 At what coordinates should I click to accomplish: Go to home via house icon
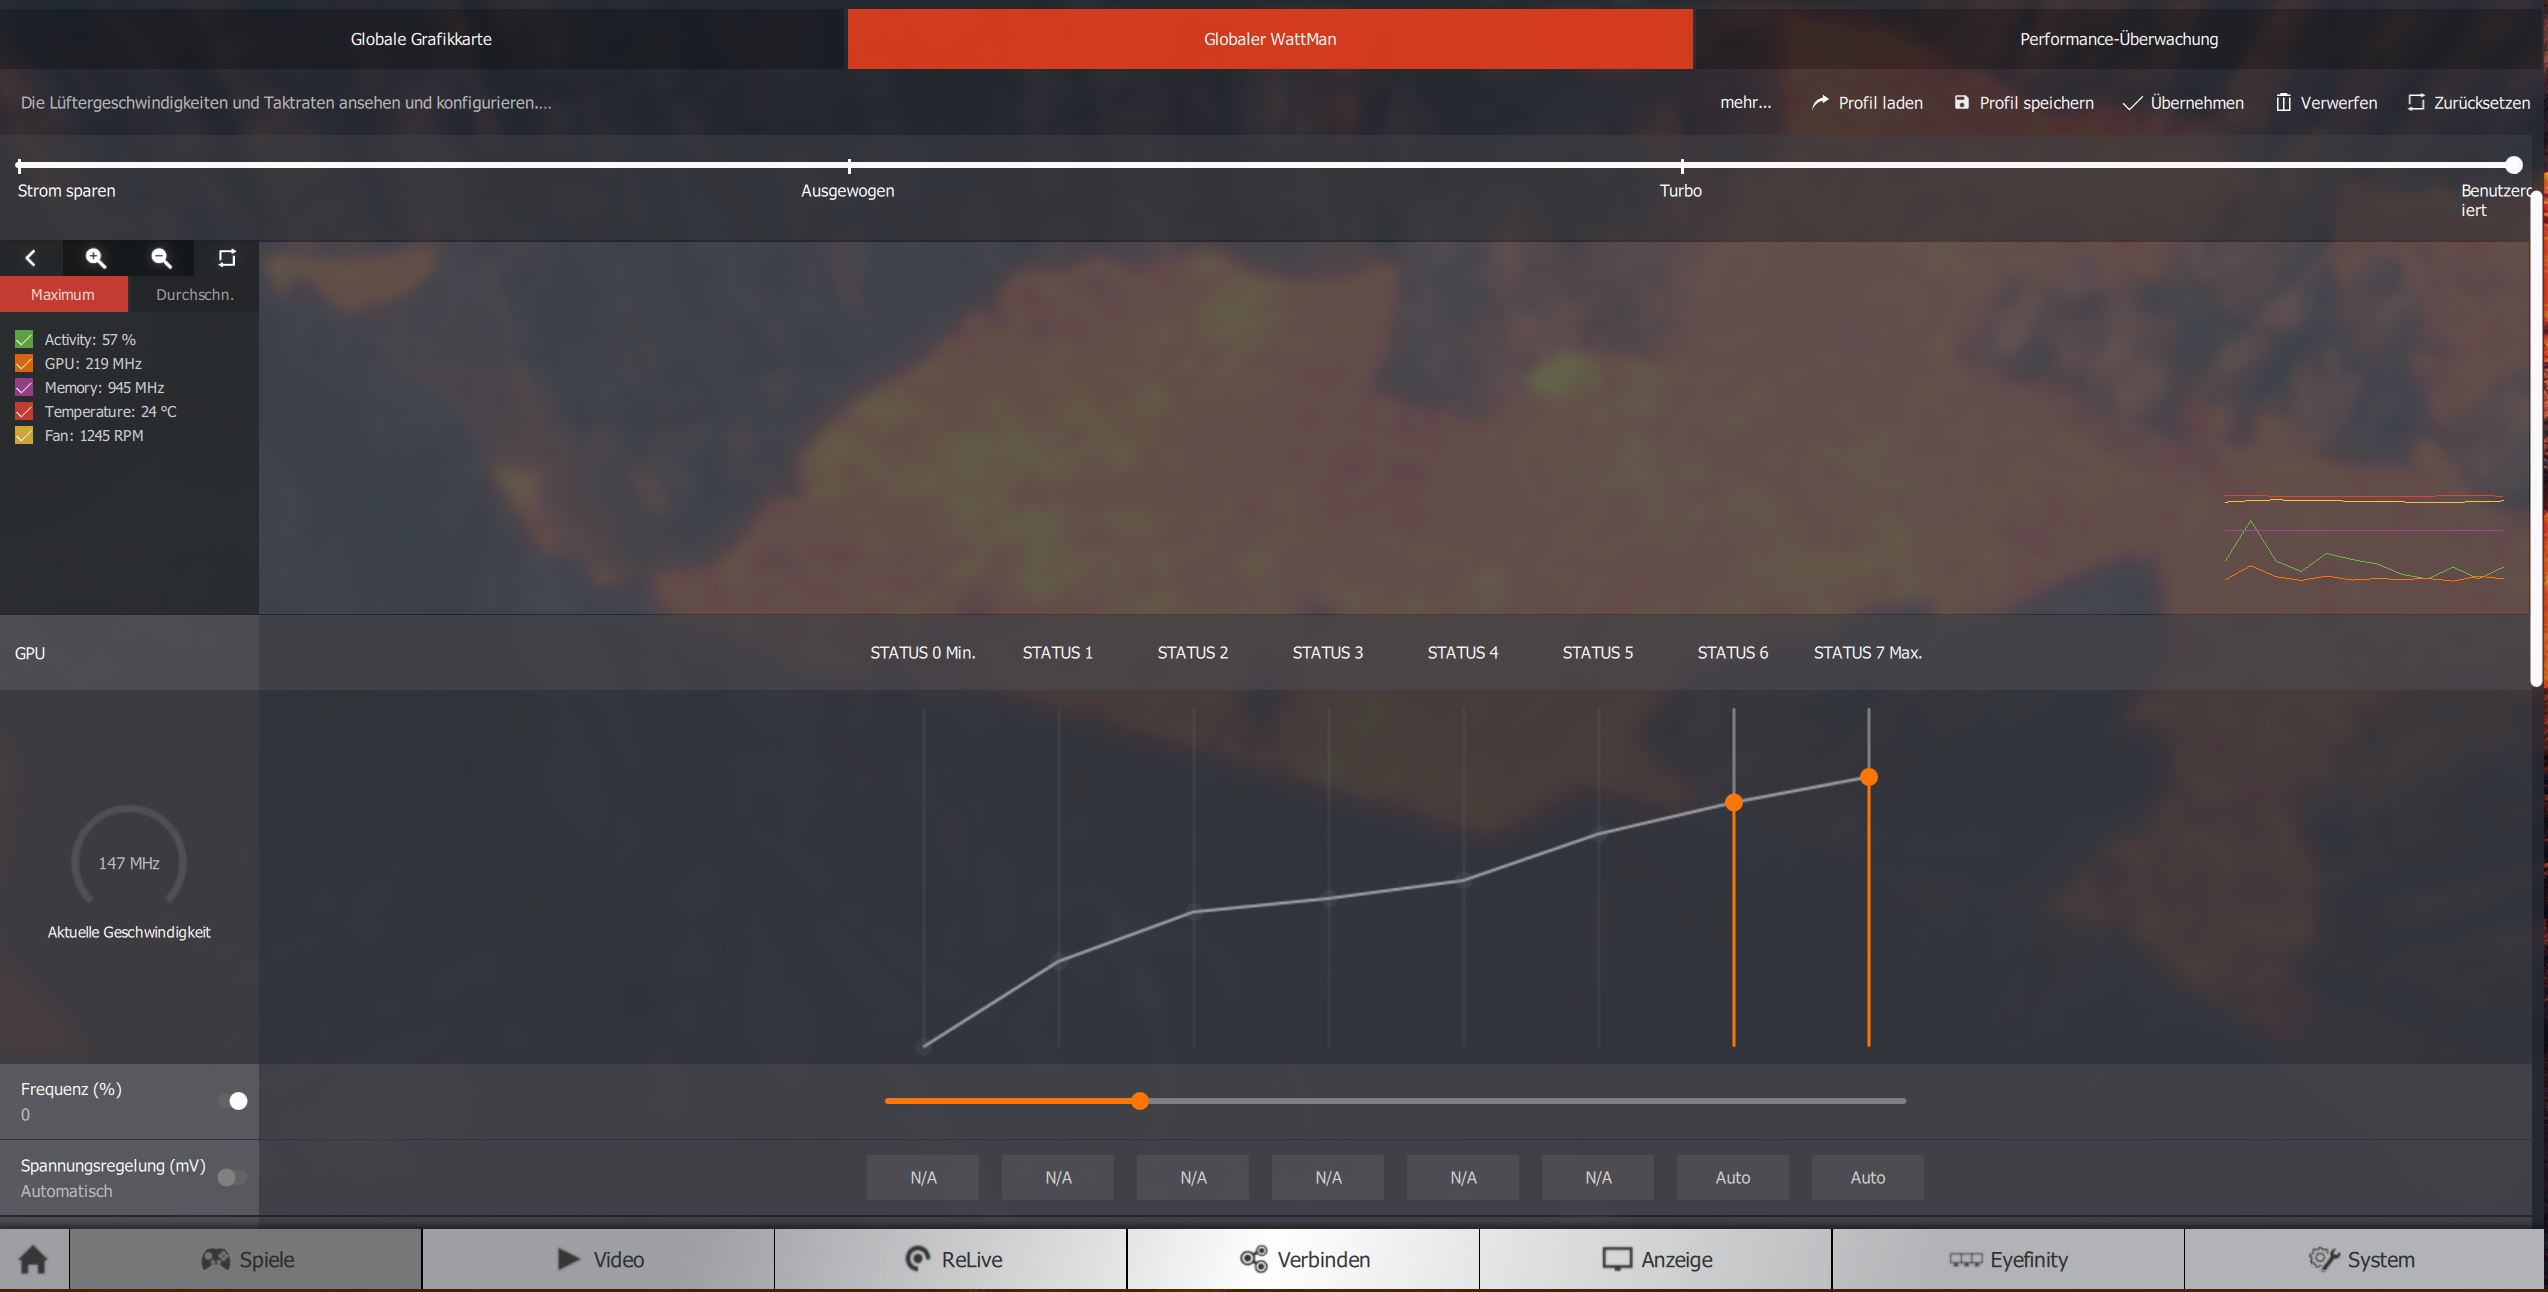pyautogui.click(x=33, y=1259)
